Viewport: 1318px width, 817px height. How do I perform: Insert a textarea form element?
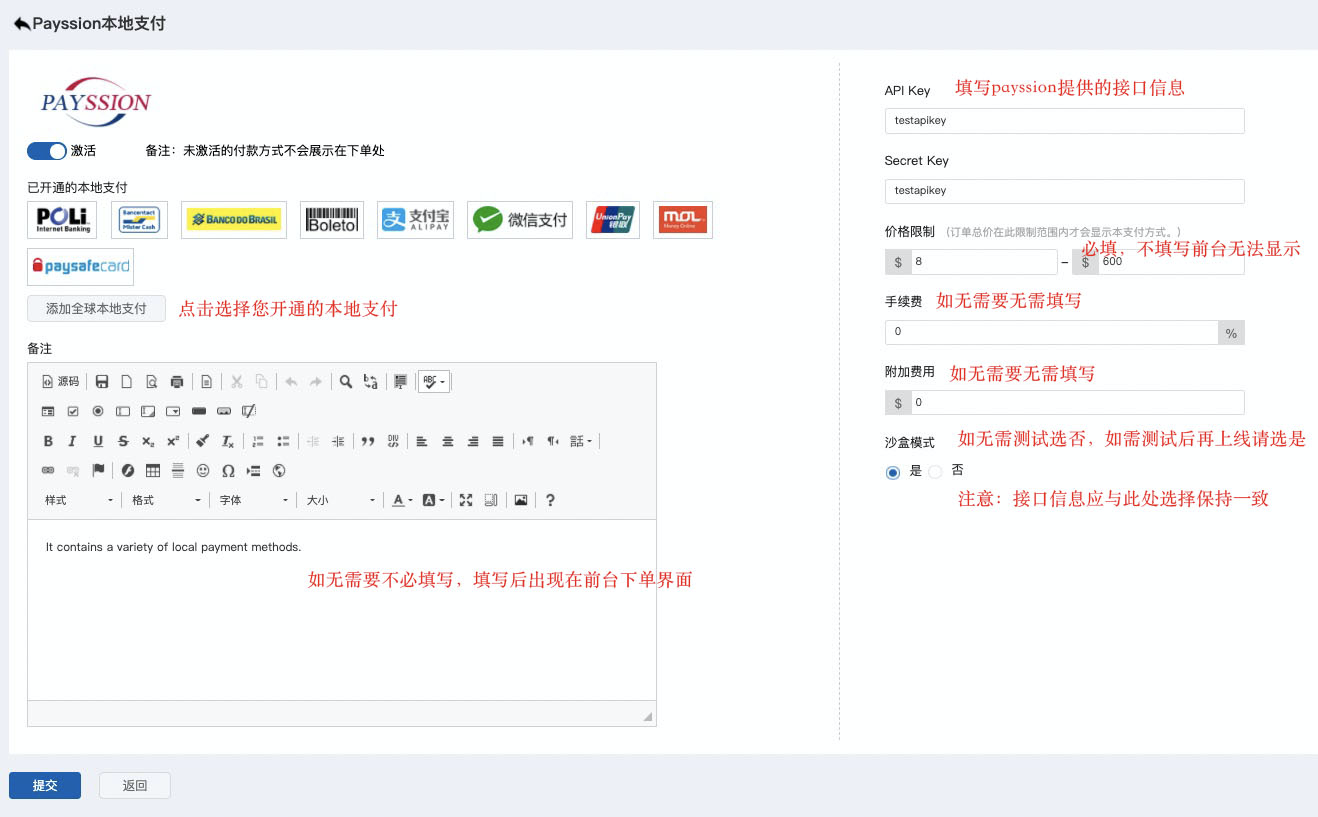pyautogui.click(x=148, y=411)
